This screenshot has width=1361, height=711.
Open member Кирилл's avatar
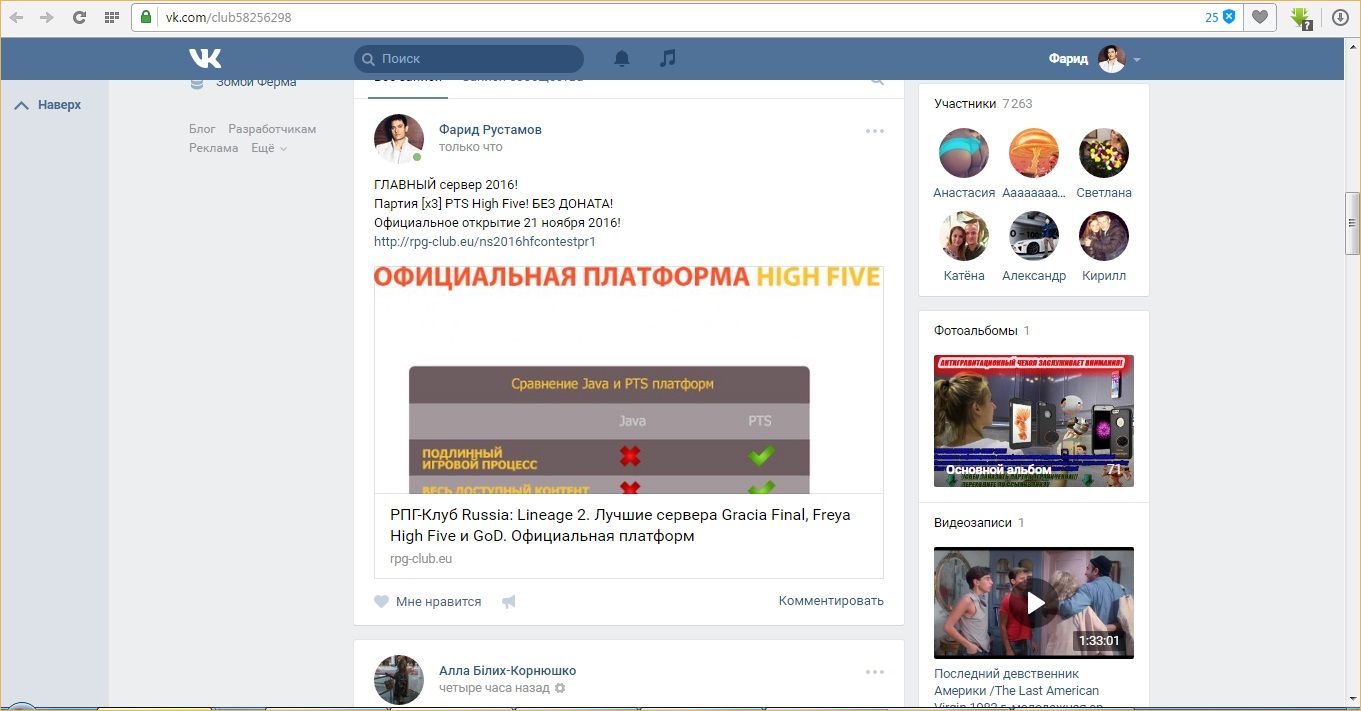pos(1104,236)
